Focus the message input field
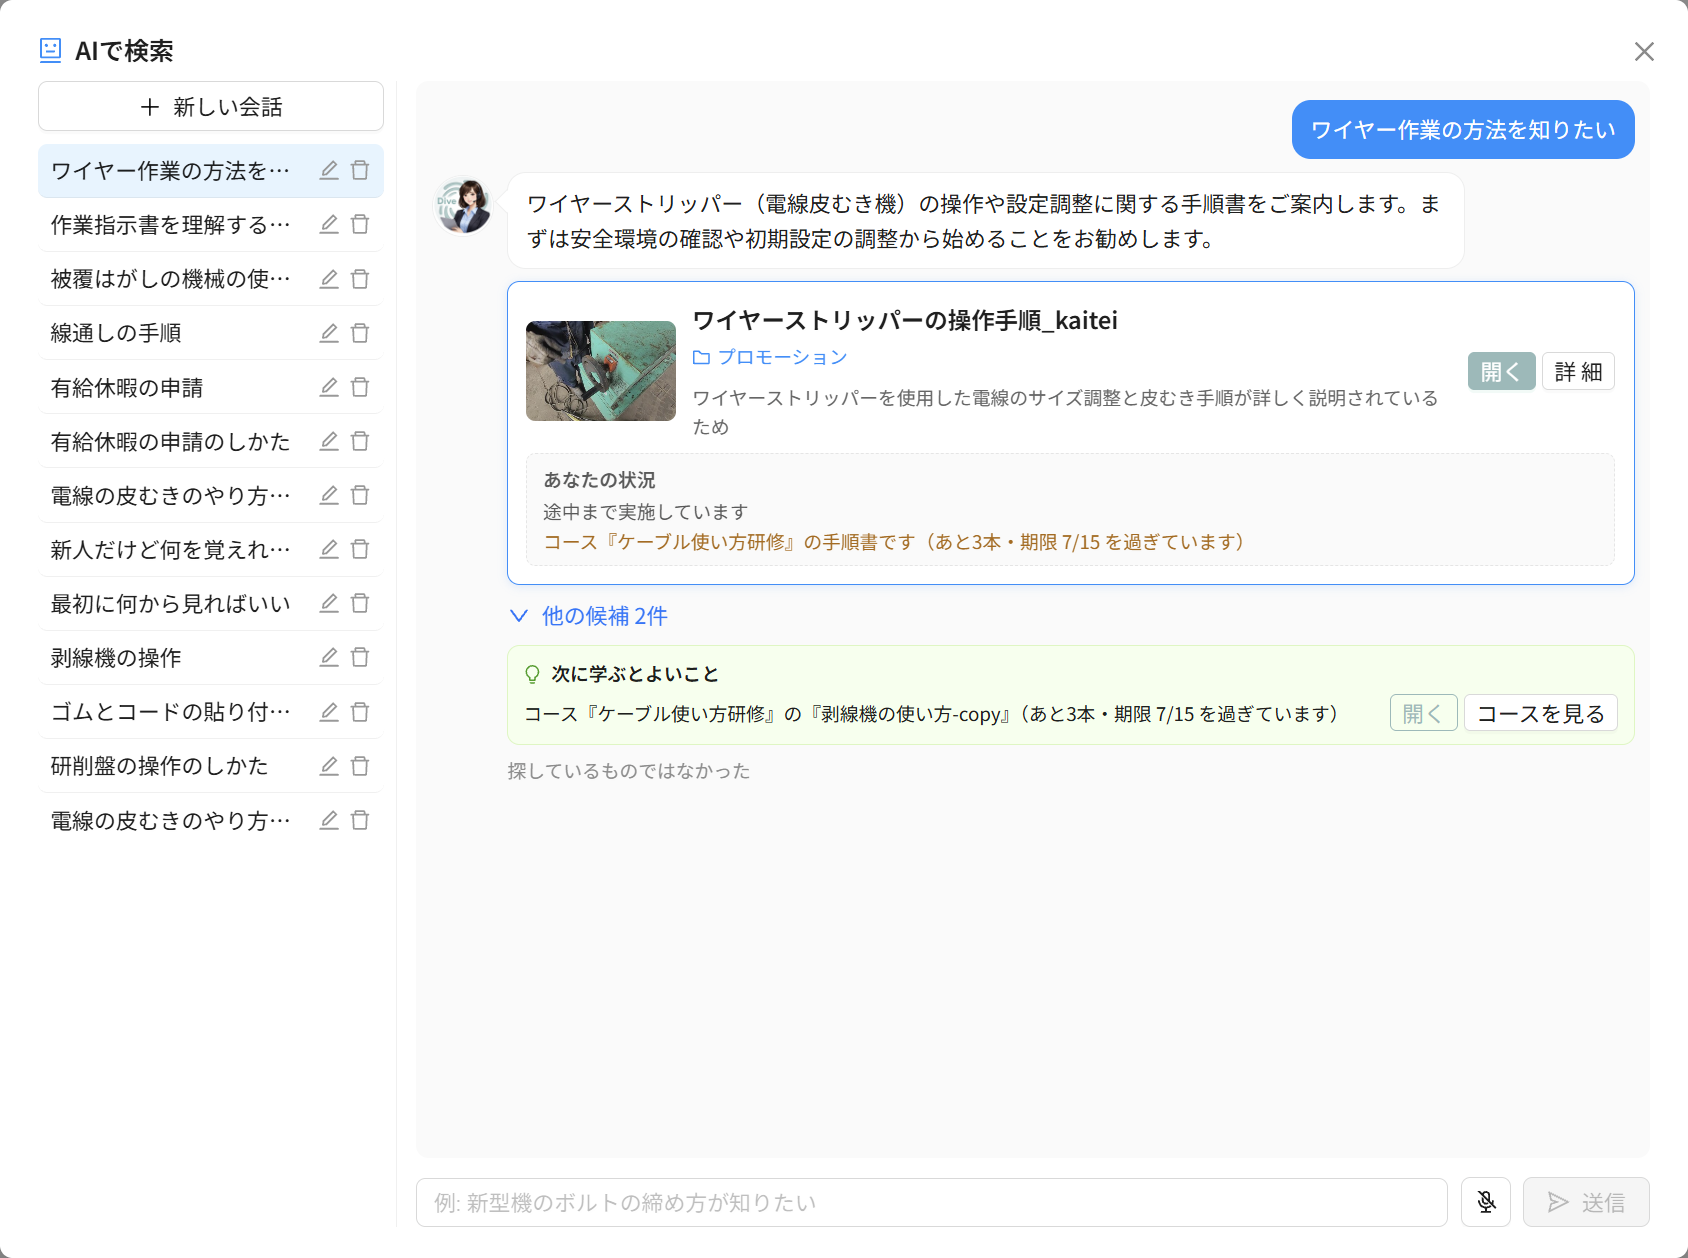The height and width of the screenshot is (1258, 1688). (x=932, y=1202)
